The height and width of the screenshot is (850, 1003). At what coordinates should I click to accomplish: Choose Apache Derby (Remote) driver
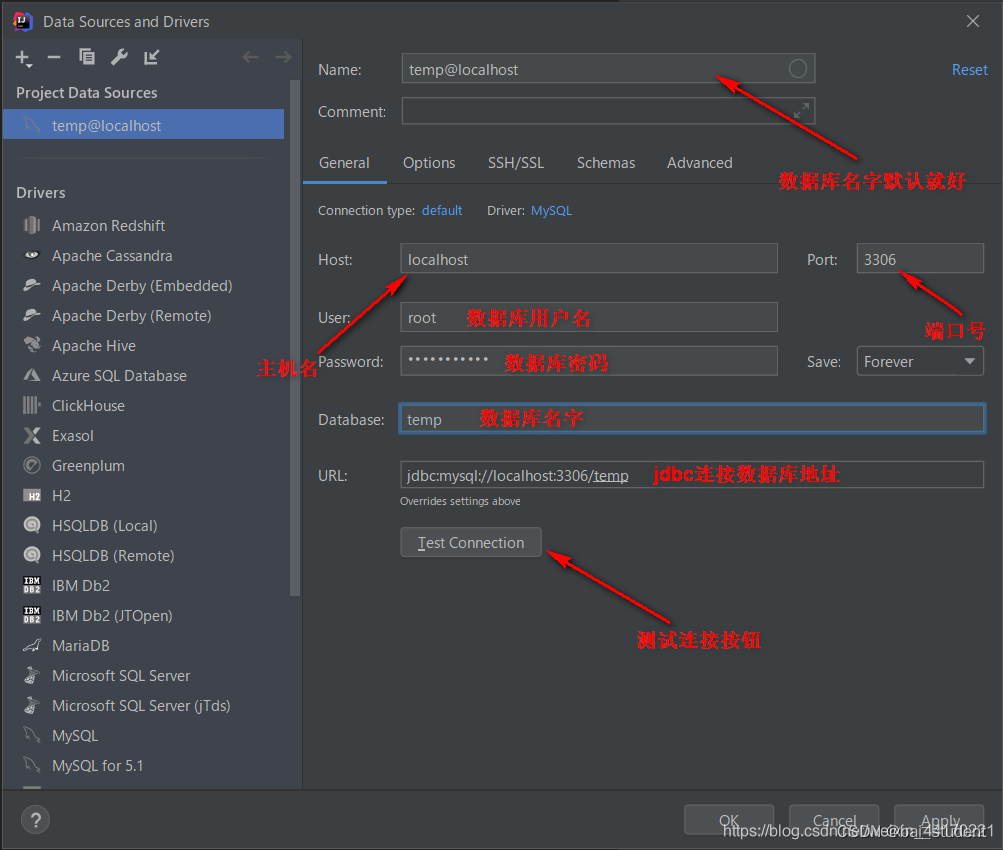coord(131,316)
